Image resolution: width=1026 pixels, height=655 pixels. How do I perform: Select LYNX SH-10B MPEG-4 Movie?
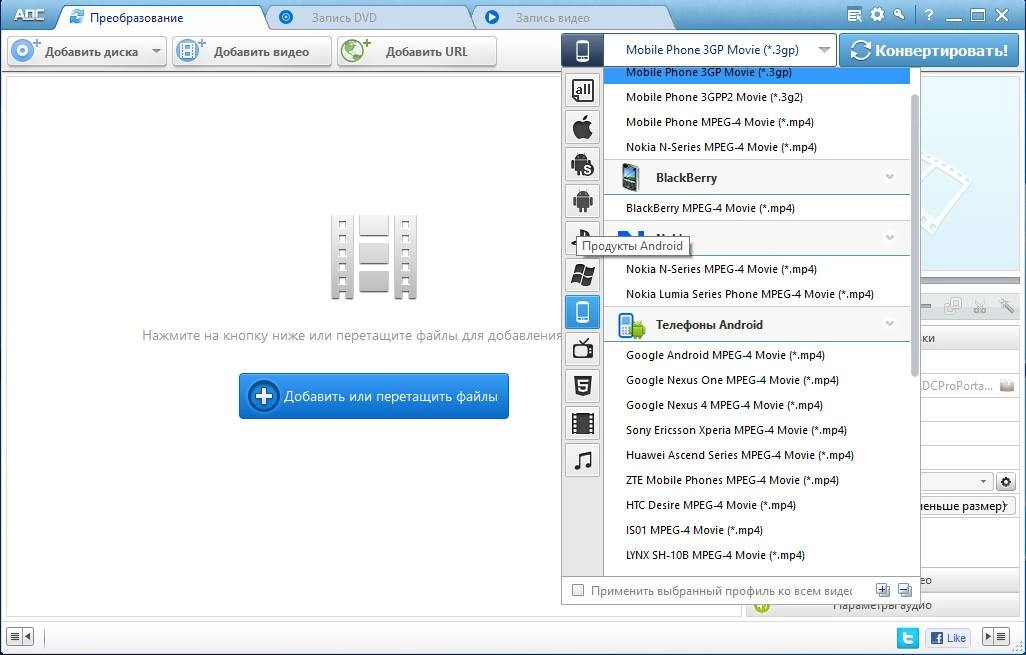(x=756, y=555)
